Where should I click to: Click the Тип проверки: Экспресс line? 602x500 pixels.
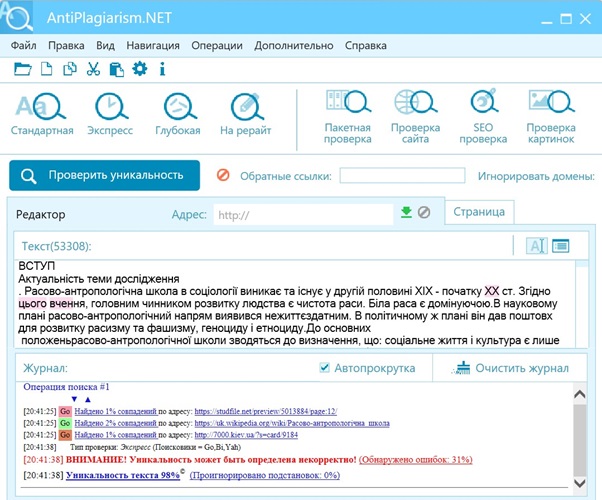tap(155, 447)
